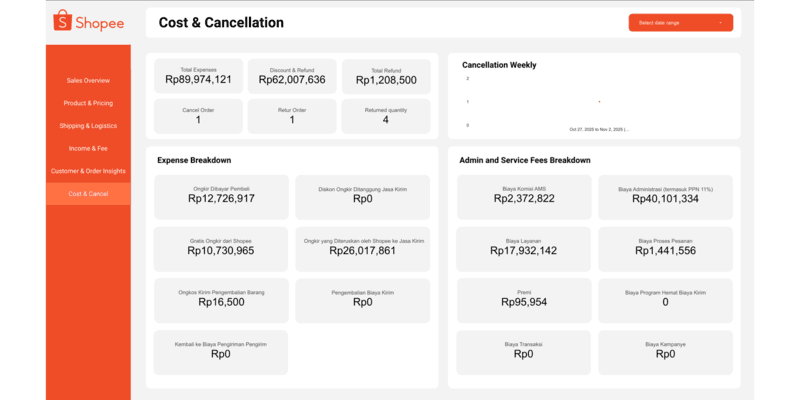The height and width of the screenshot is (400, 800).
Task: Click the Total Refund scorecard
Action: tap(386, 76)
